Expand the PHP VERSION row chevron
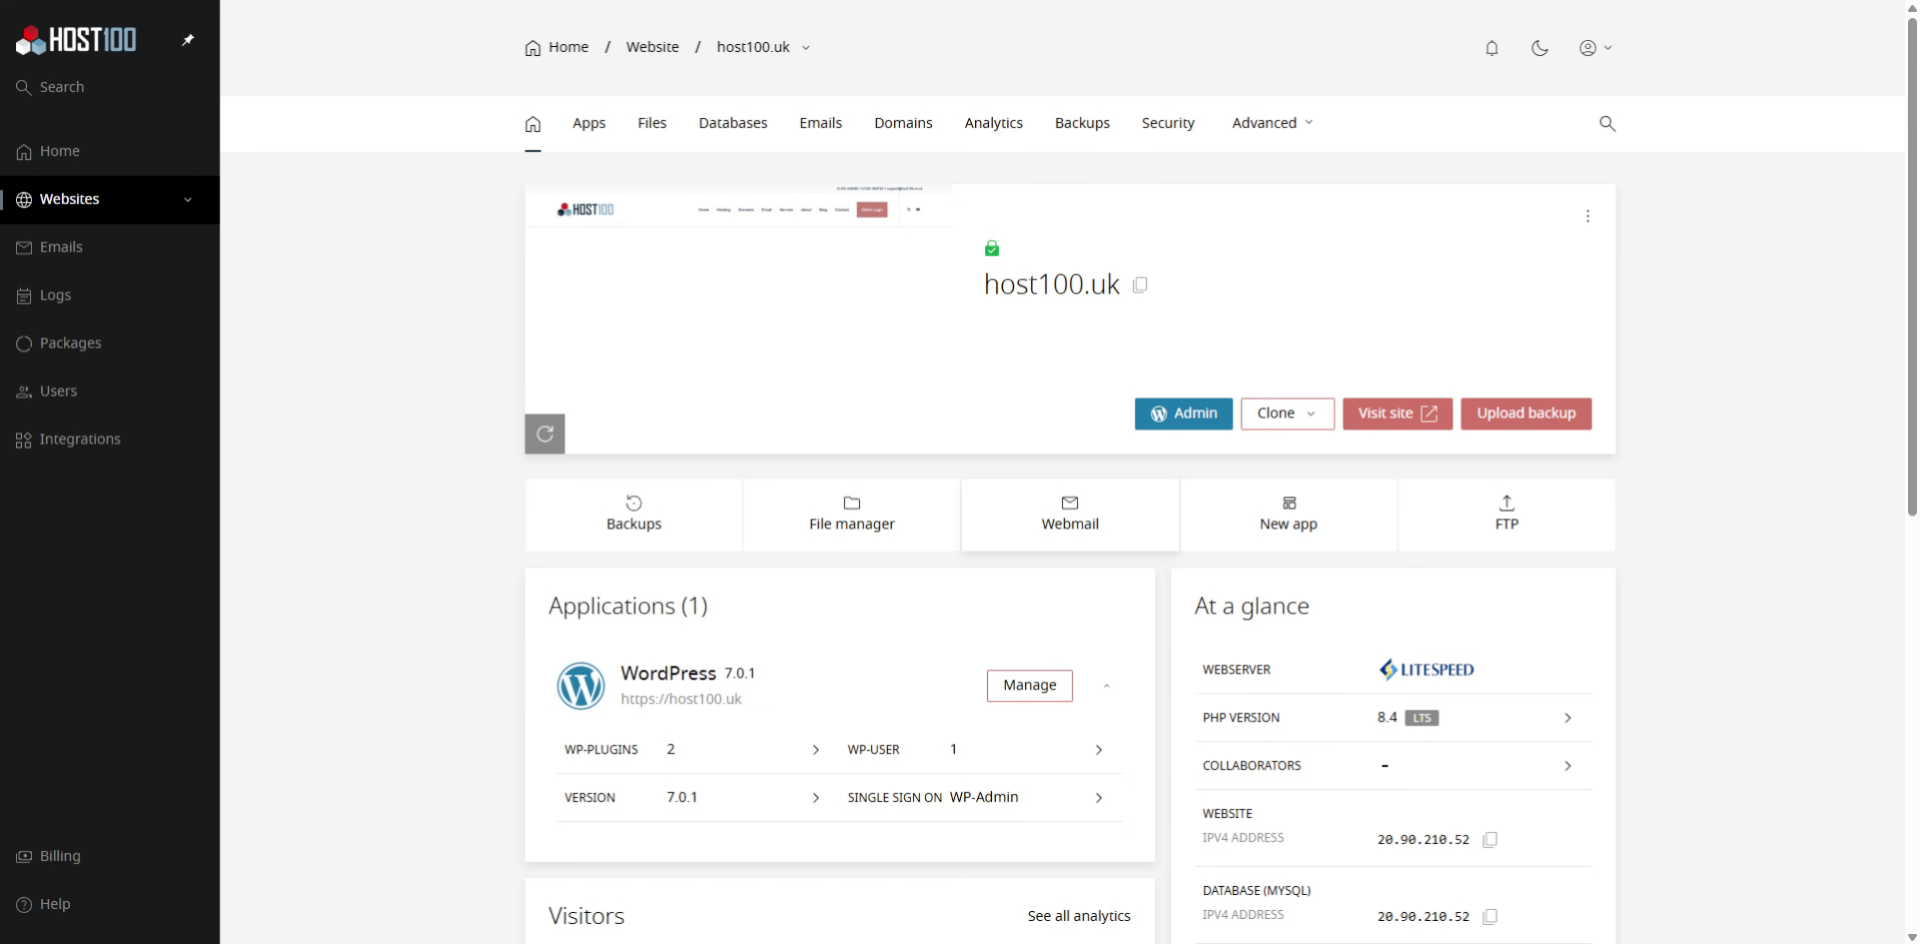This screenshot has width=1920, height=944. pyautogui.click(x=1568, y=718)
